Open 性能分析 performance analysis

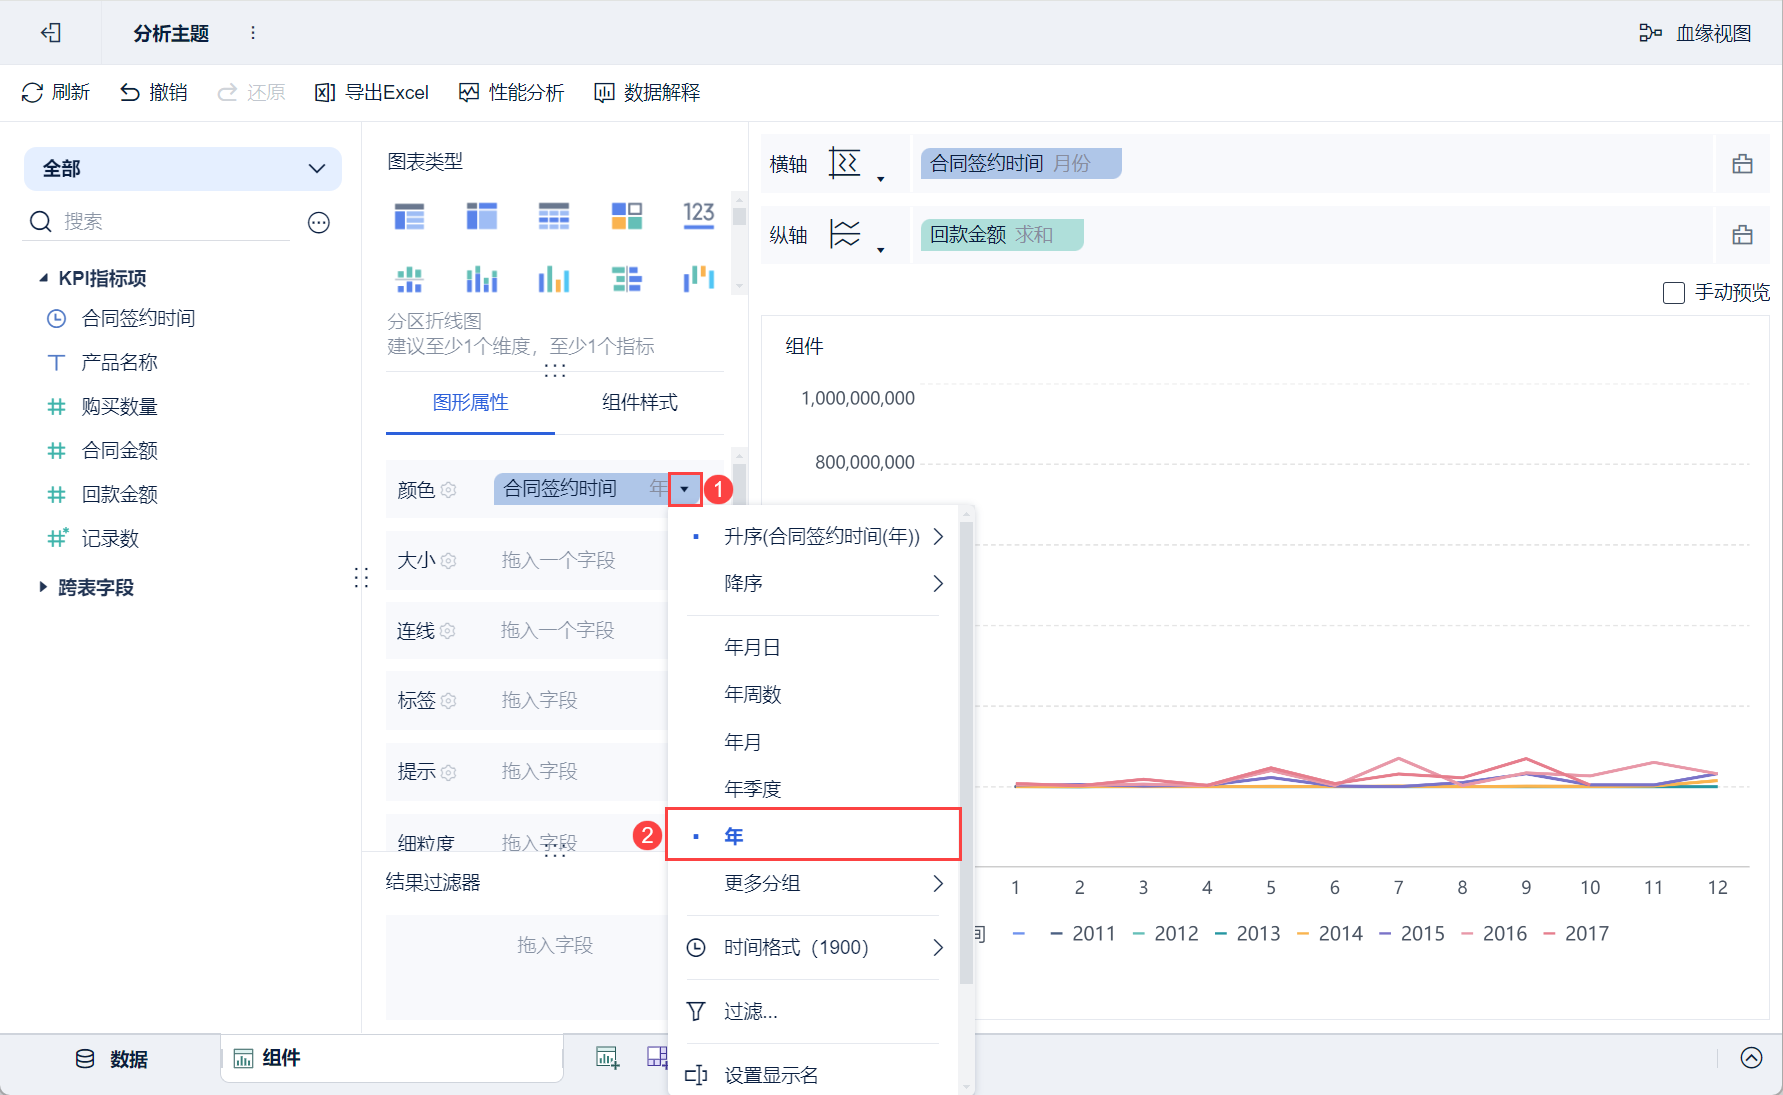tap(511, 93)
